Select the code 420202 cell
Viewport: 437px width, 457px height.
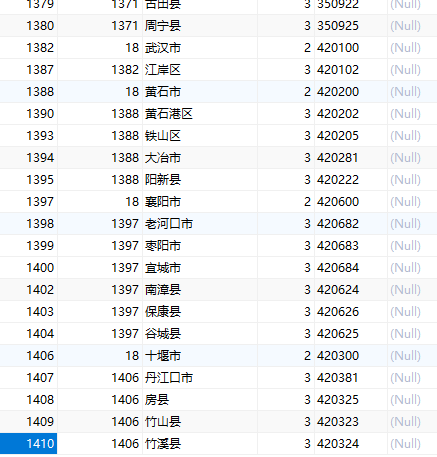click(x=351, y=114)
